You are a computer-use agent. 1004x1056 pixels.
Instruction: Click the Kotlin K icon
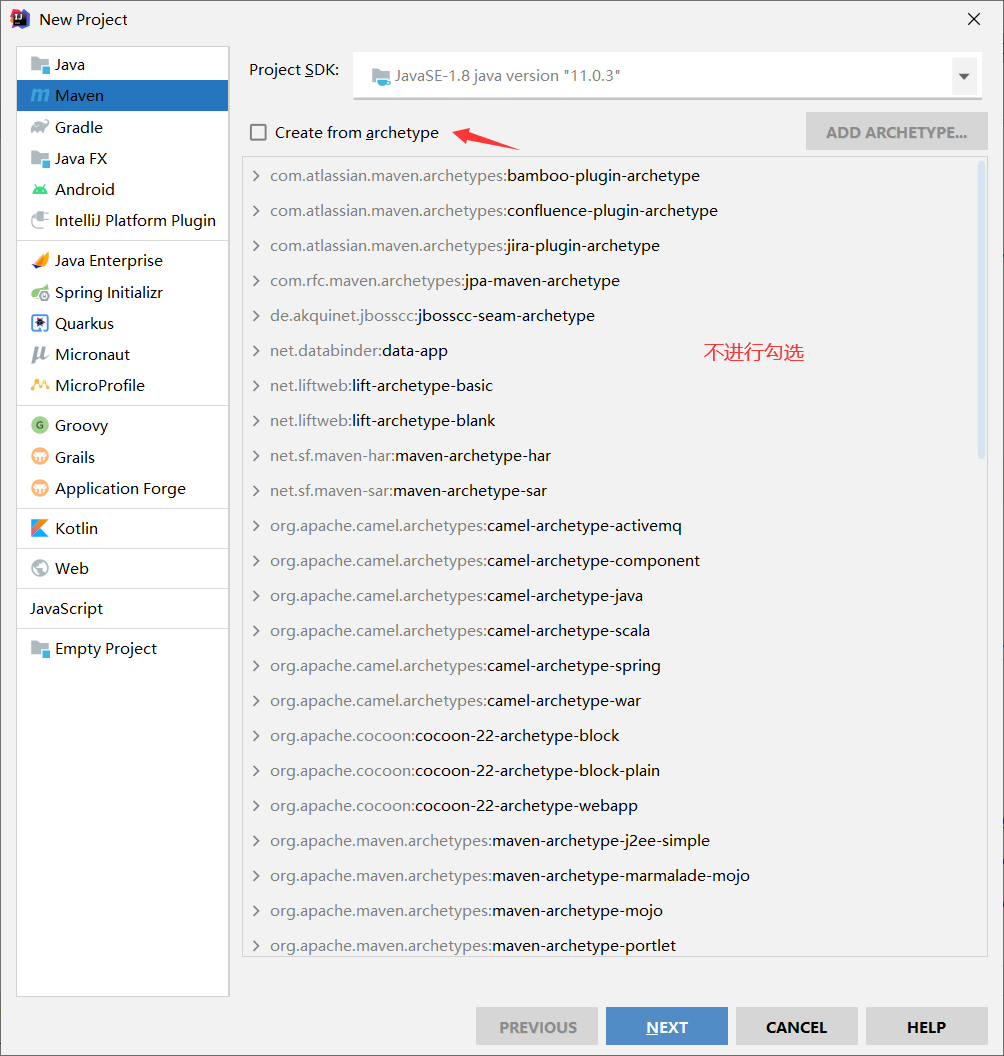click(x=40, y=528)
